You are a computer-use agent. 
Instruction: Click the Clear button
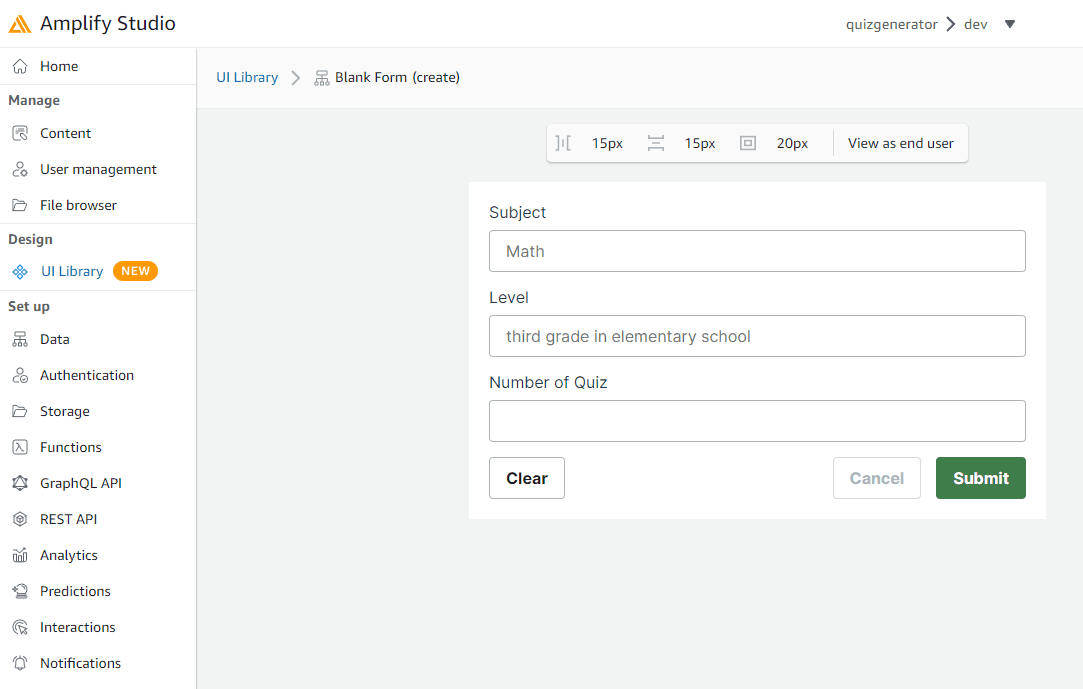coord(526,478)
